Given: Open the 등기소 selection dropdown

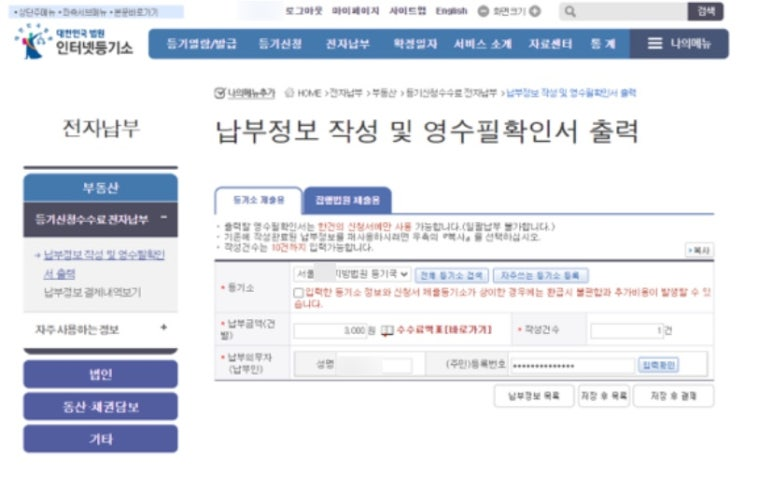Looking at the screenshot, I should pos(351,274).
